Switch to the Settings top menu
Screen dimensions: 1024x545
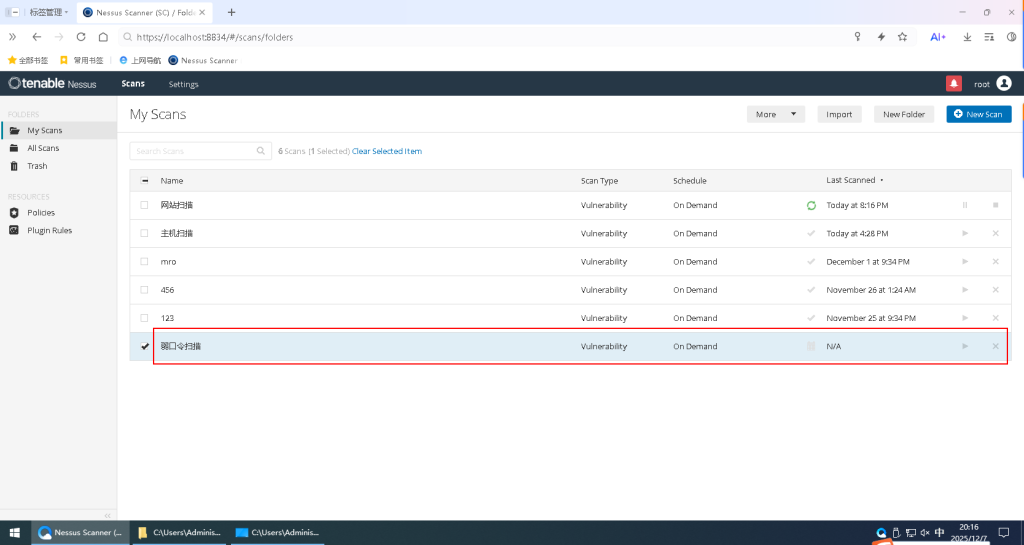click(x=183, y=84)
